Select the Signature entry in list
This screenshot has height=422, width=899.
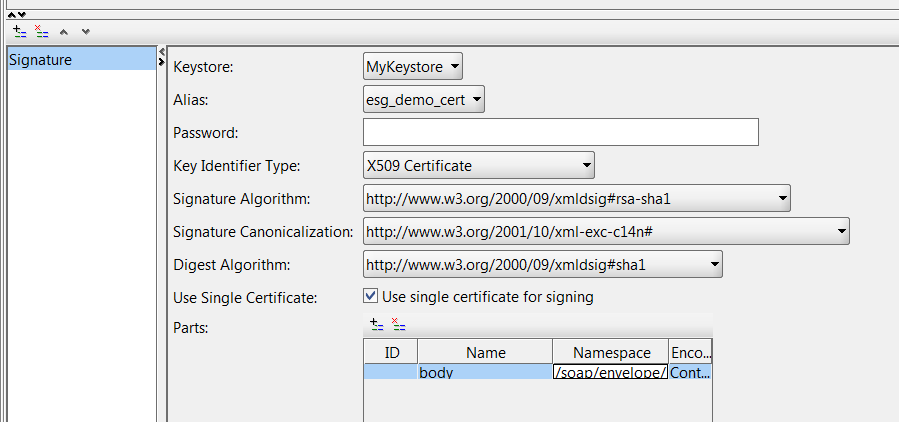(80, 60)
